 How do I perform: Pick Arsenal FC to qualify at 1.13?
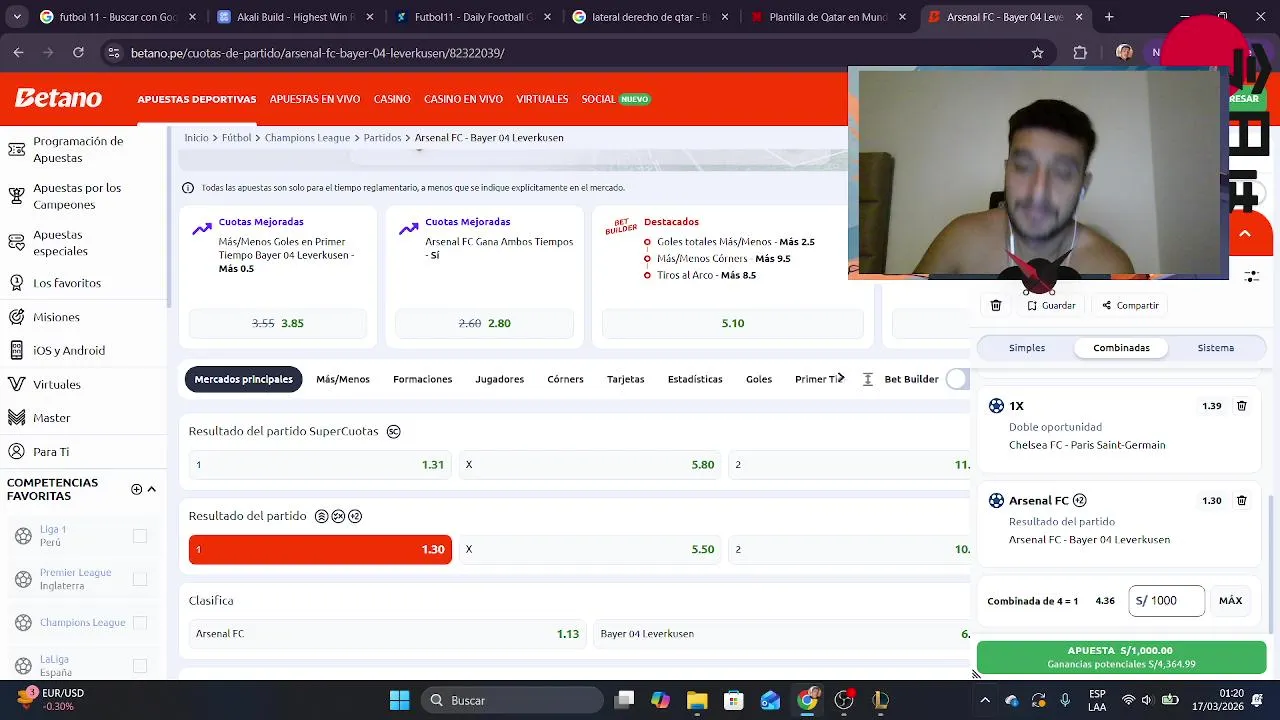(x=387, y=634)
